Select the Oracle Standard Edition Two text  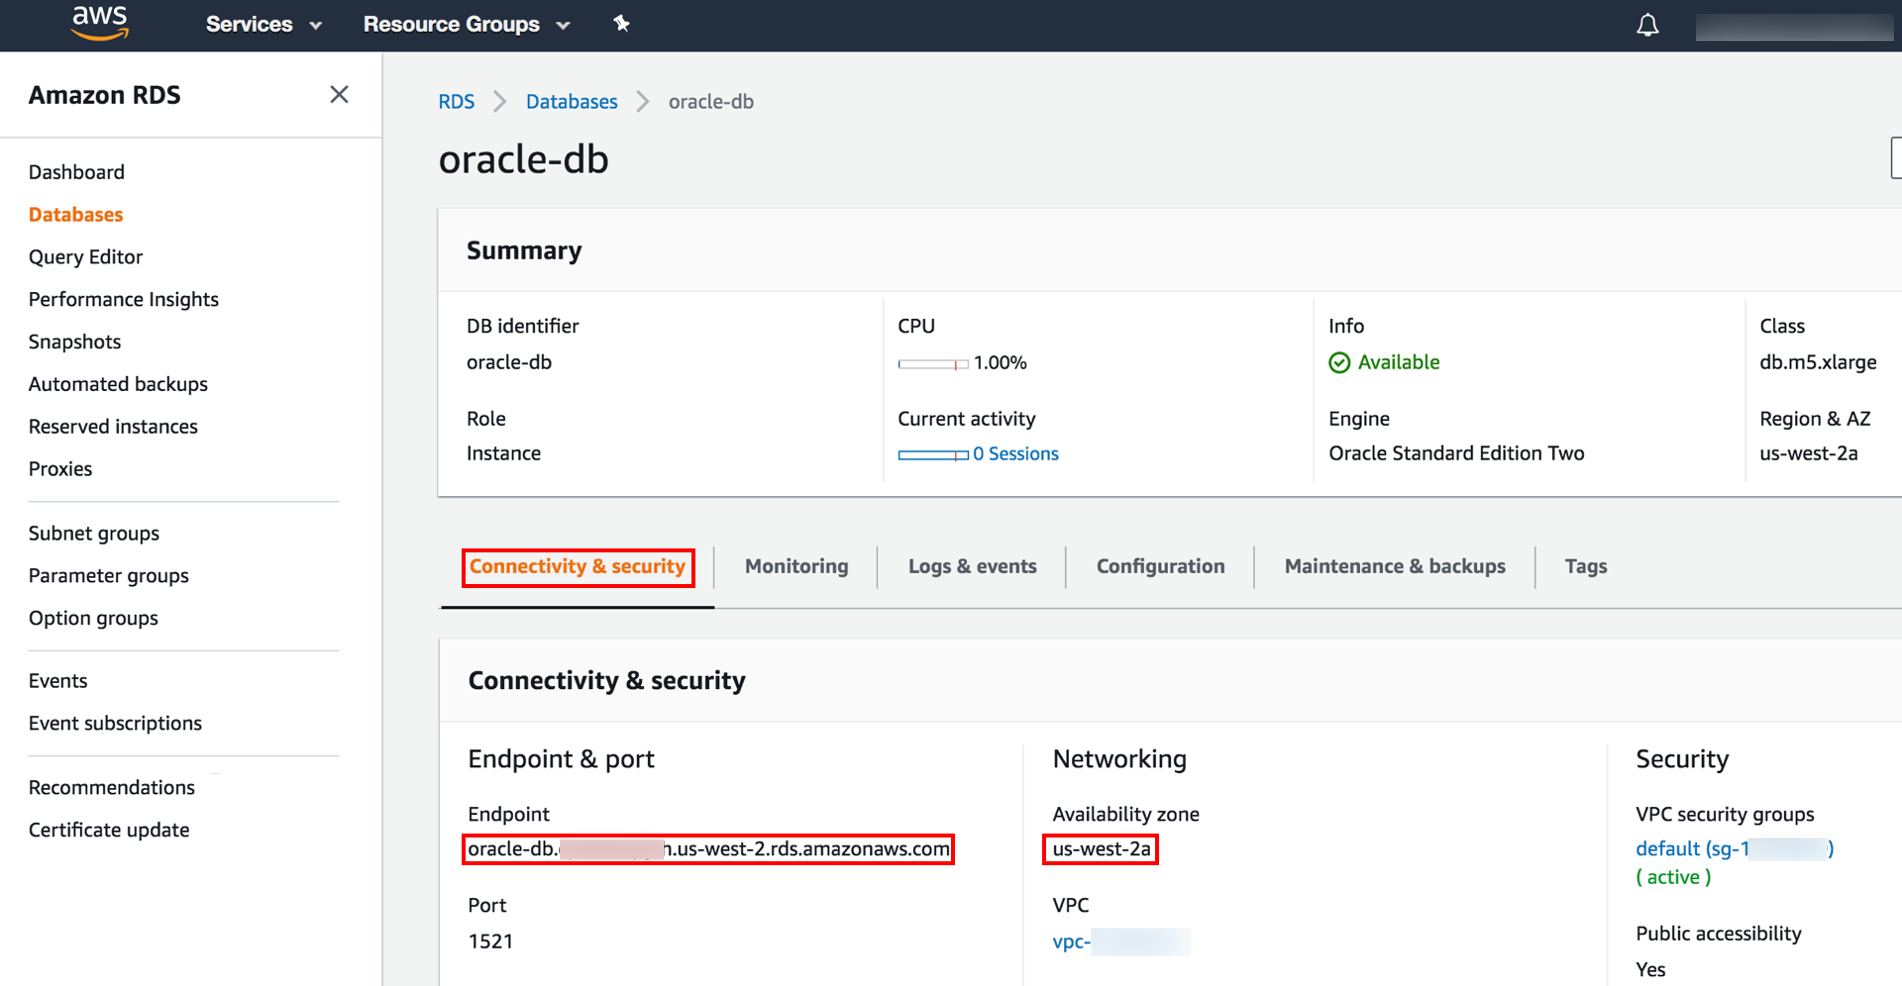coord(1456,454)
